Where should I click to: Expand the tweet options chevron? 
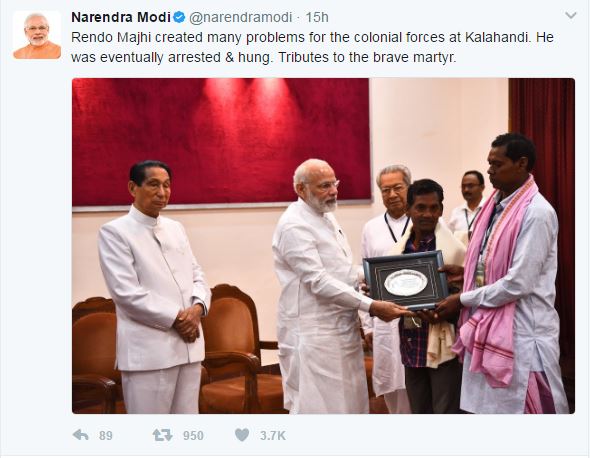(571, 15)
